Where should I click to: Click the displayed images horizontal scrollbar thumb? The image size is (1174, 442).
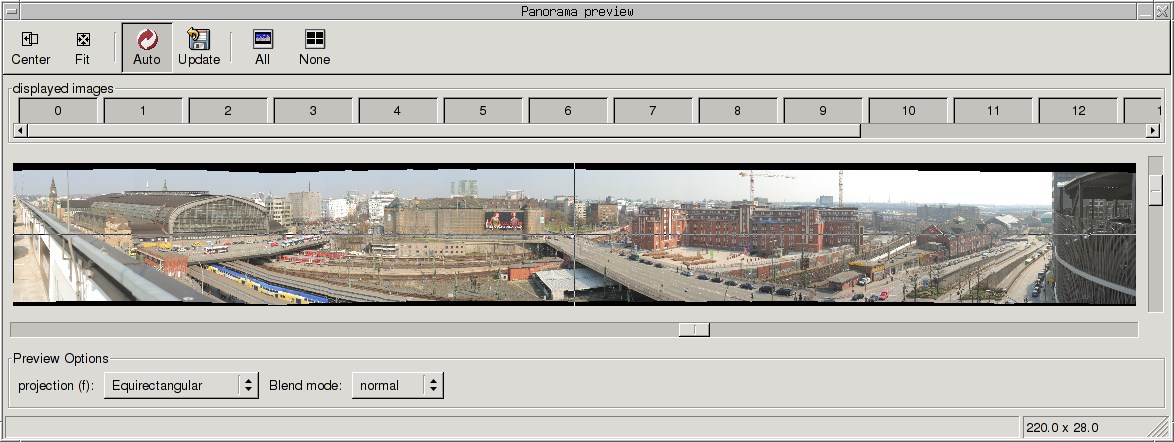click(x=443, y=130)
